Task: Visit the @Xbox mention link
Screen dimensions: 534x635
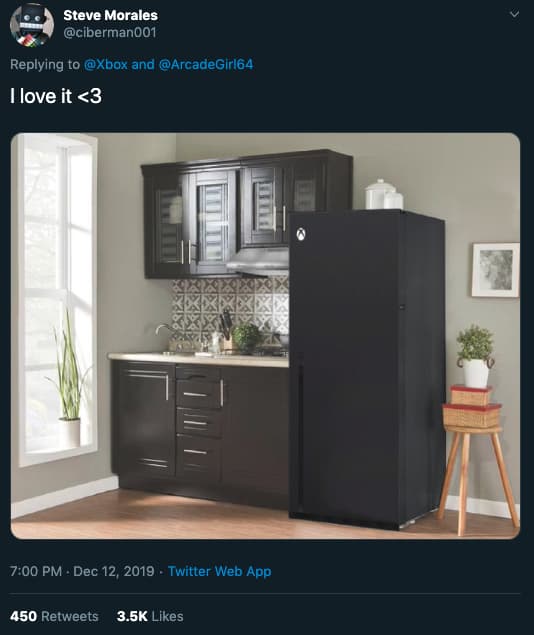Action: pos(105,64)
